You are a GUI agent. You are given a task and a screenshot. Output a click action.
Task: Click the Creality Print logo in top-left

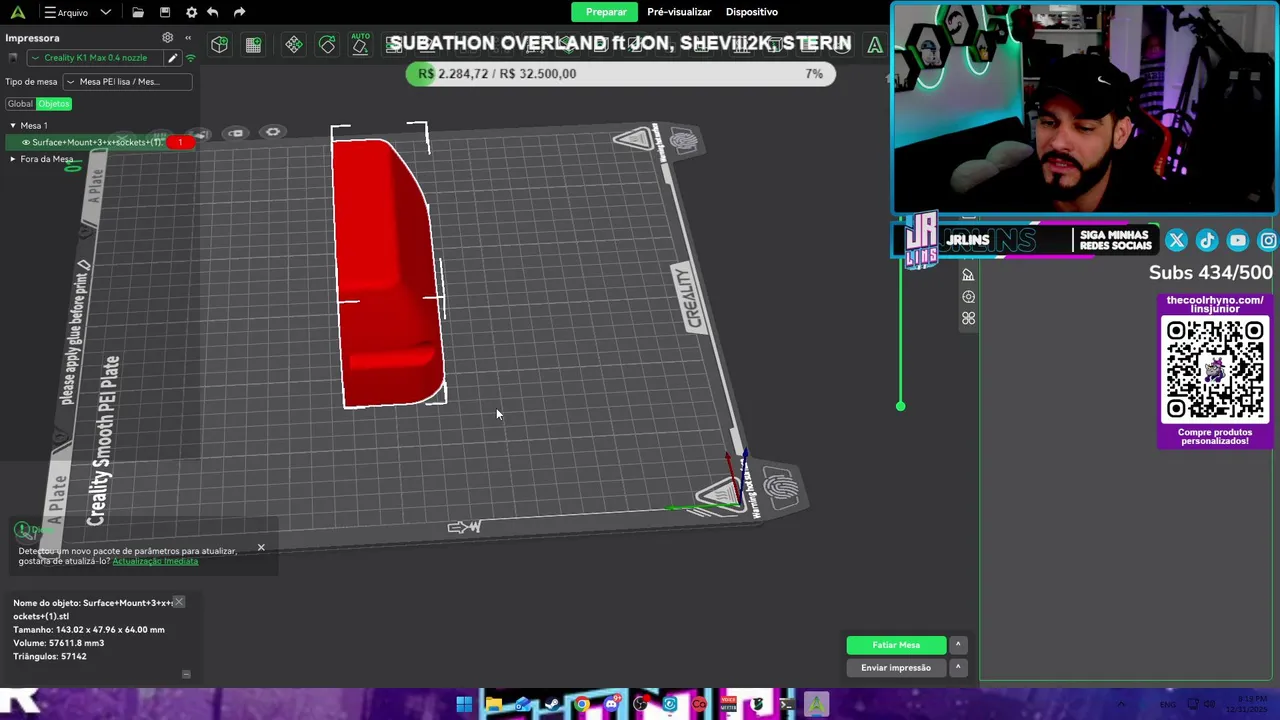pos(16,12)
